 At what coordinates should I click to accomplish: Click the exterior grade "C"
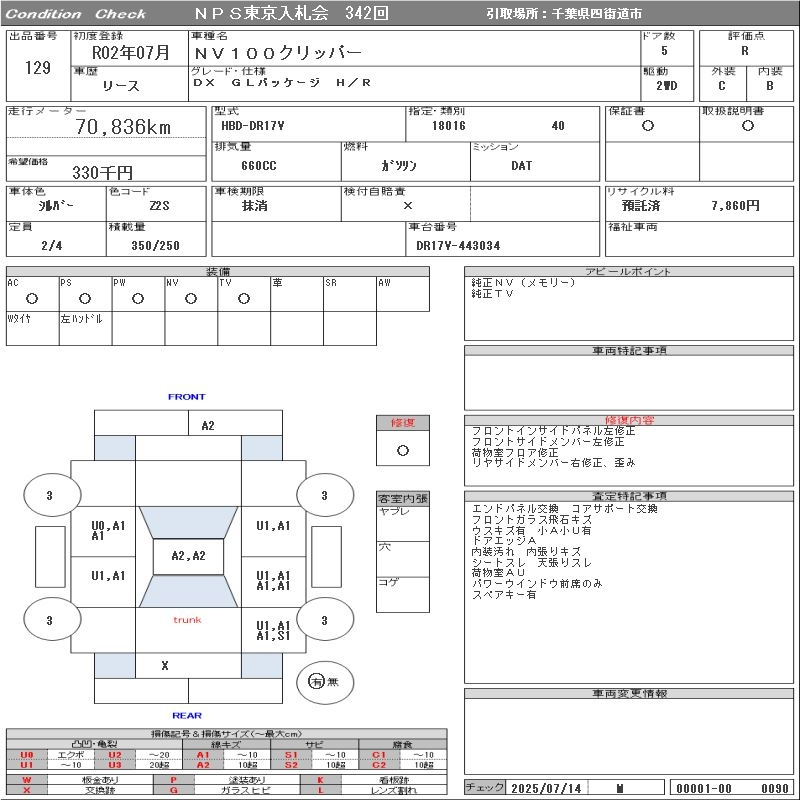pos(721,86)
